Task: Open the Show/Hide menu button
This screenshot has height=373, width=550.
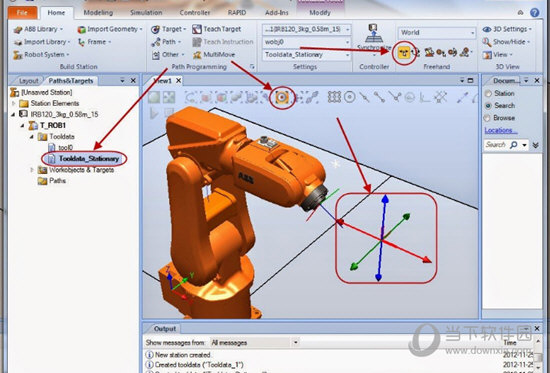Action: (506, 42)
